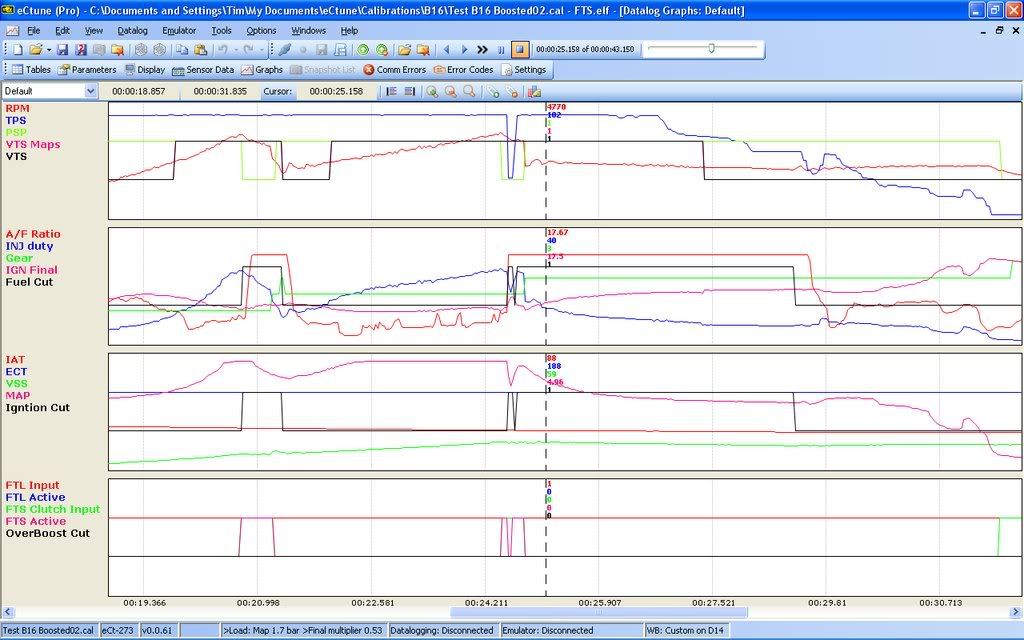Zoom in on the graph
The height and width of the screenshot is (640, 1024).
(432, 91)
